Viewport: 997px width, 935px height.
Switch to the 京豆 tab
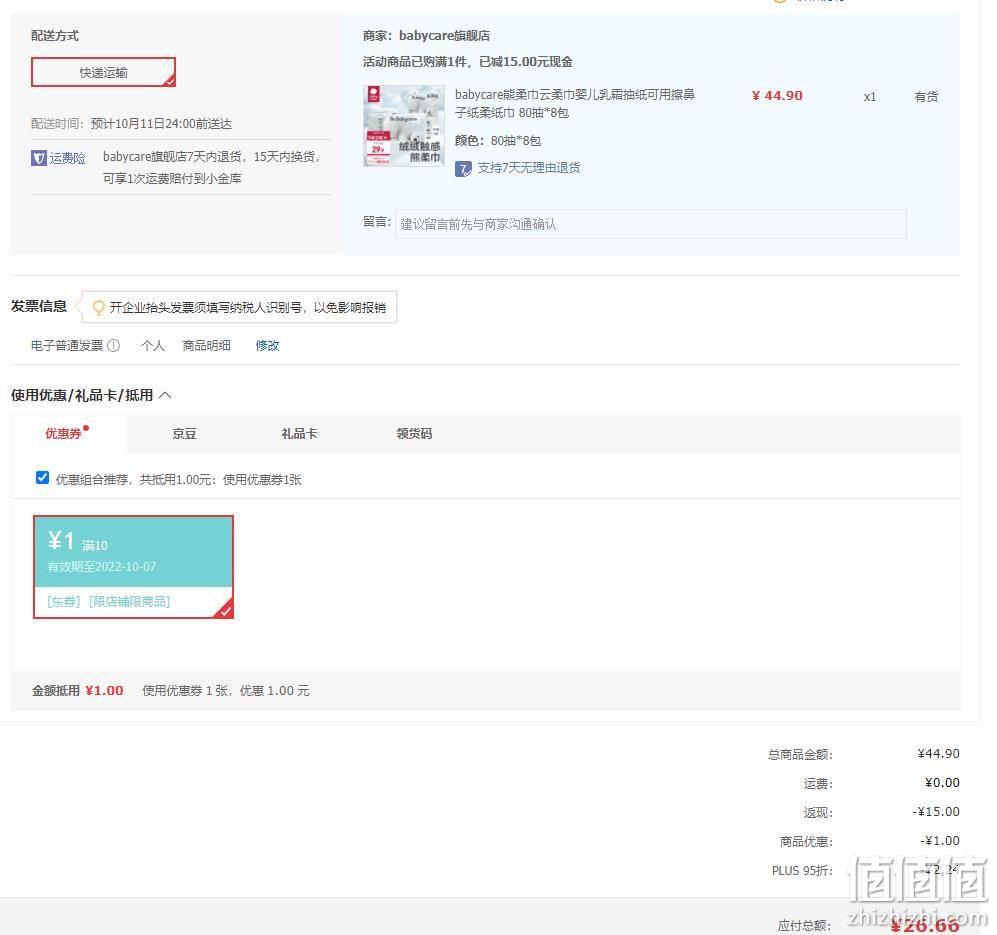(184, 434)
